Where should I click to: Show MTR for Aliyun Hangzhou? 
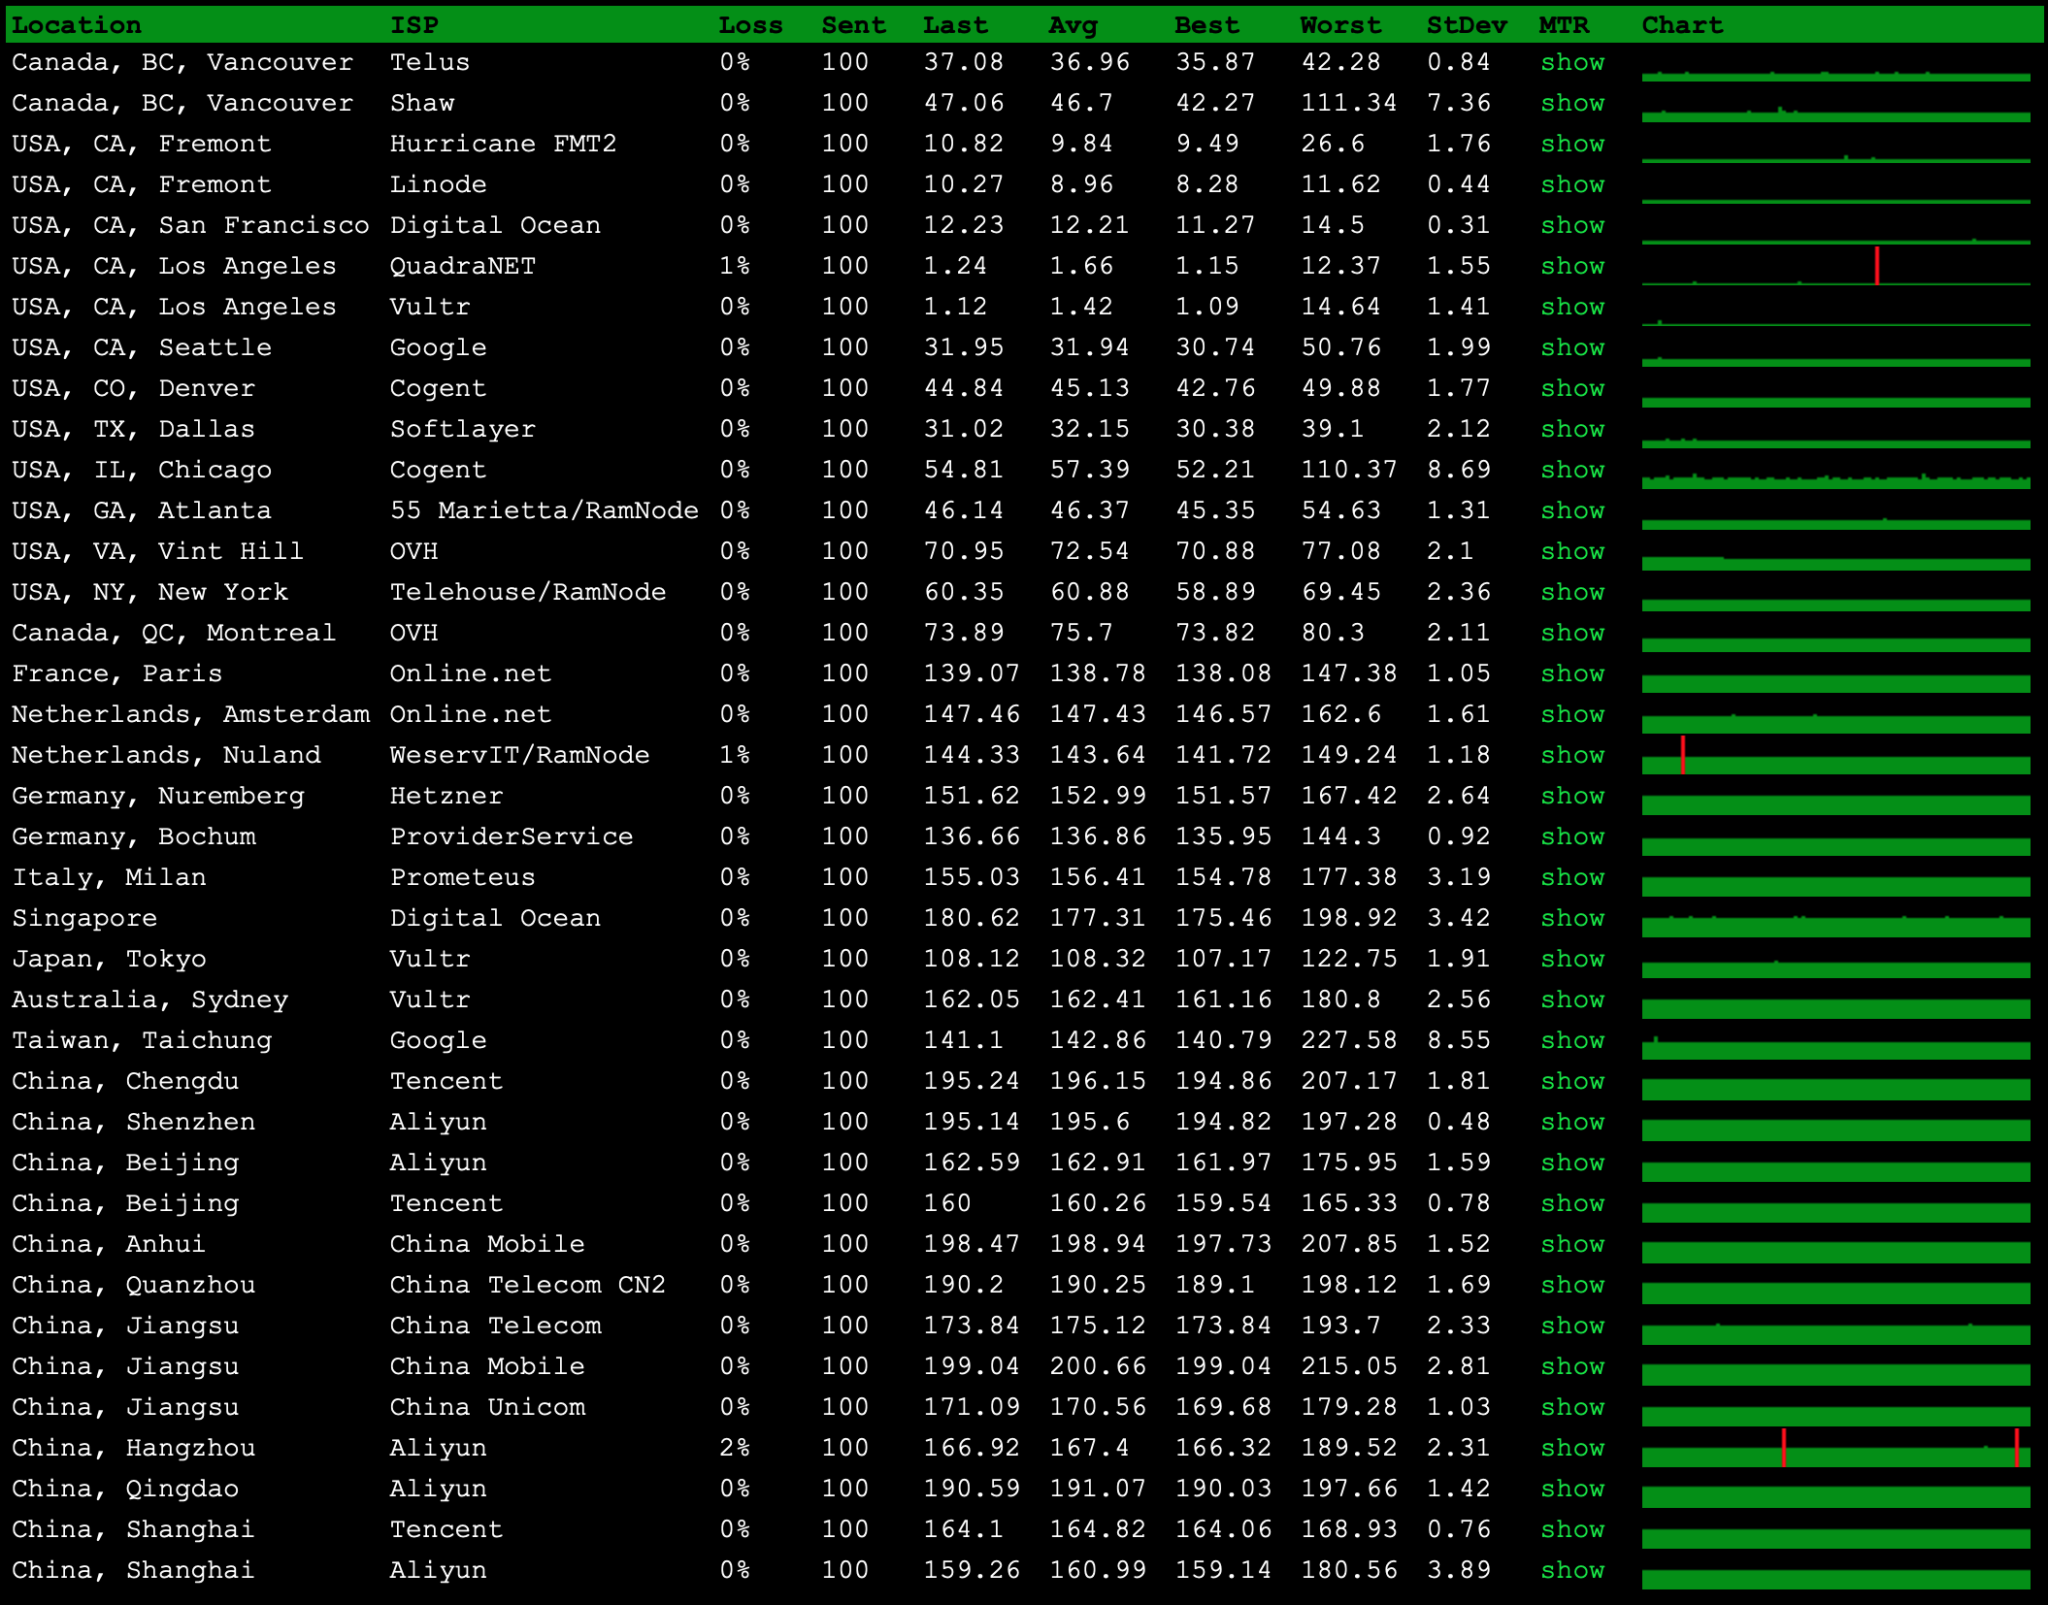(1572, 1448)
